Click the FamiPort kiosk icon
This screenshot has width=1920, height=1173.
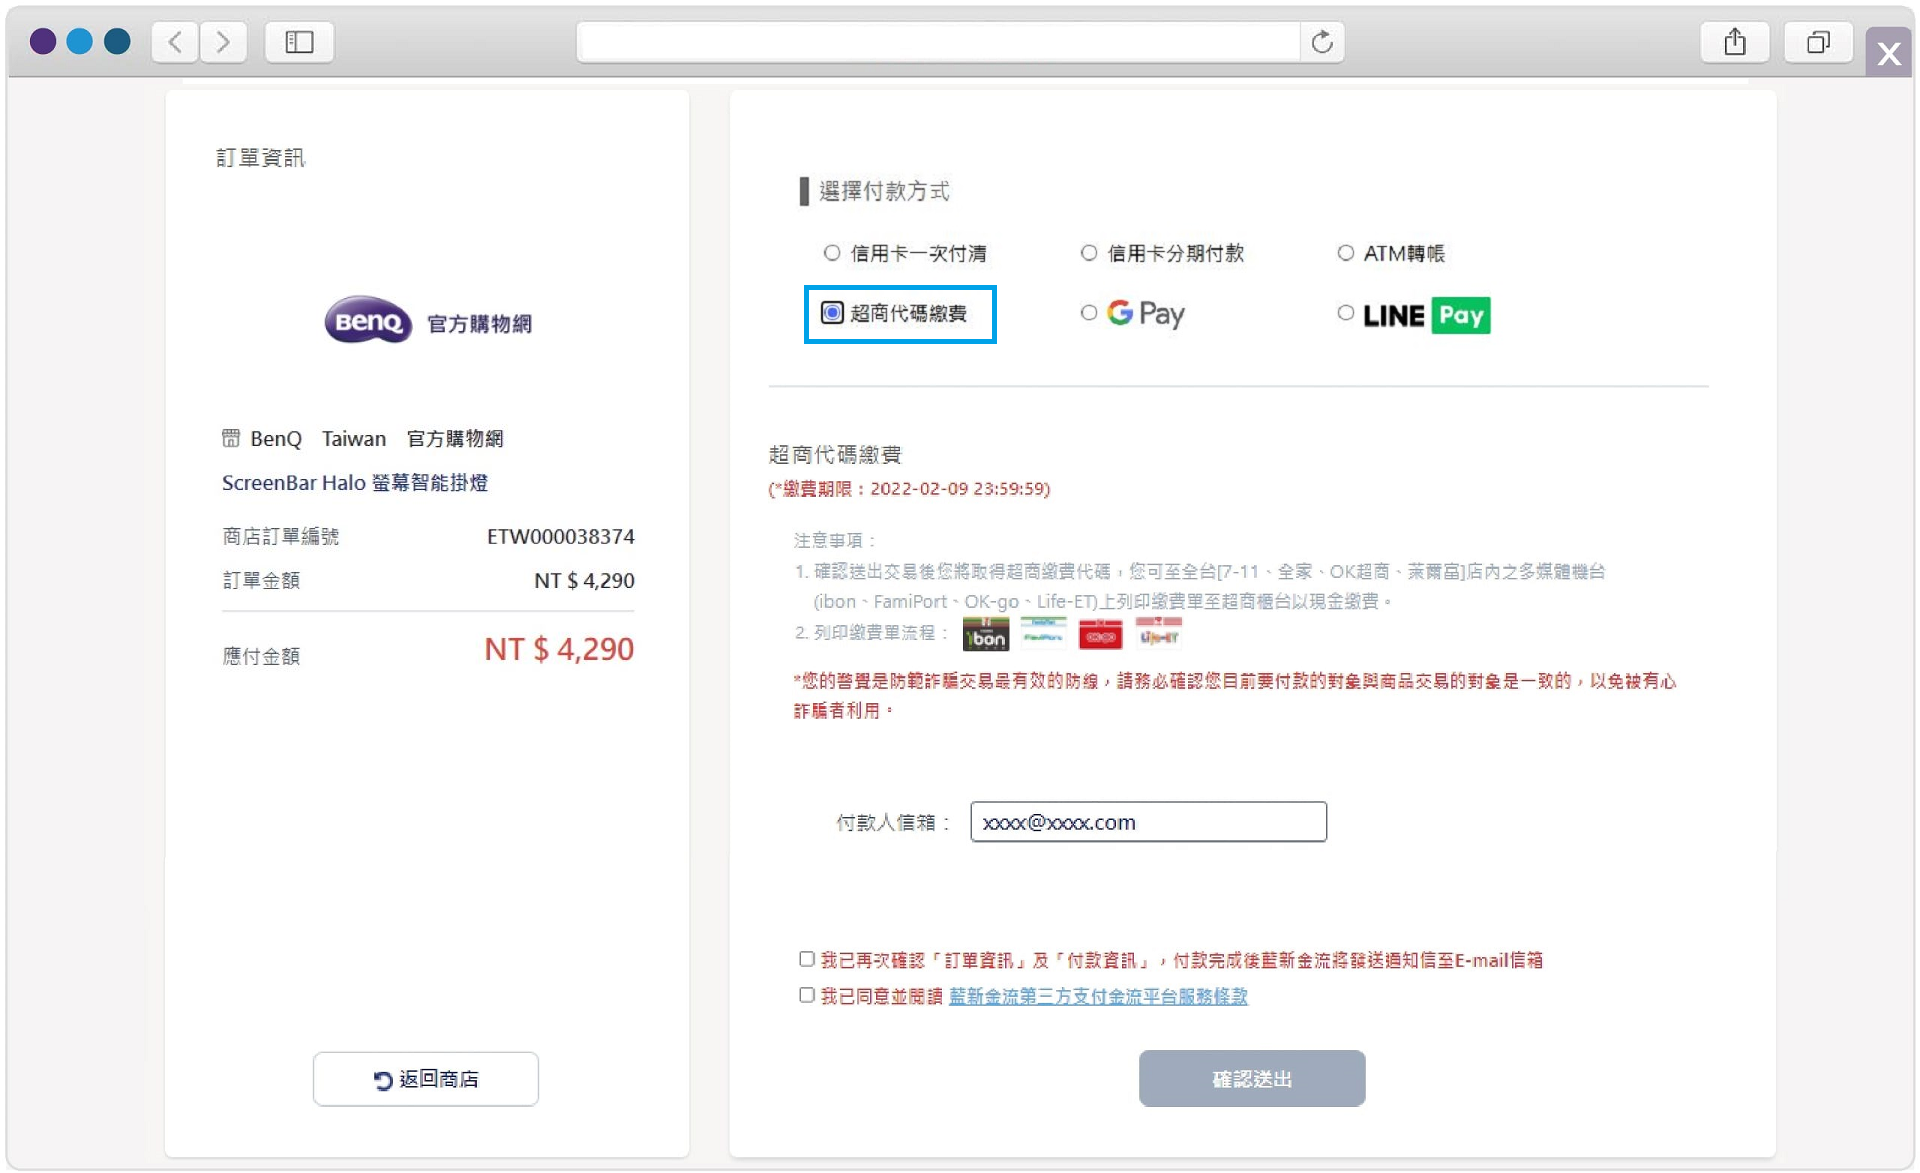point(1042,634)
